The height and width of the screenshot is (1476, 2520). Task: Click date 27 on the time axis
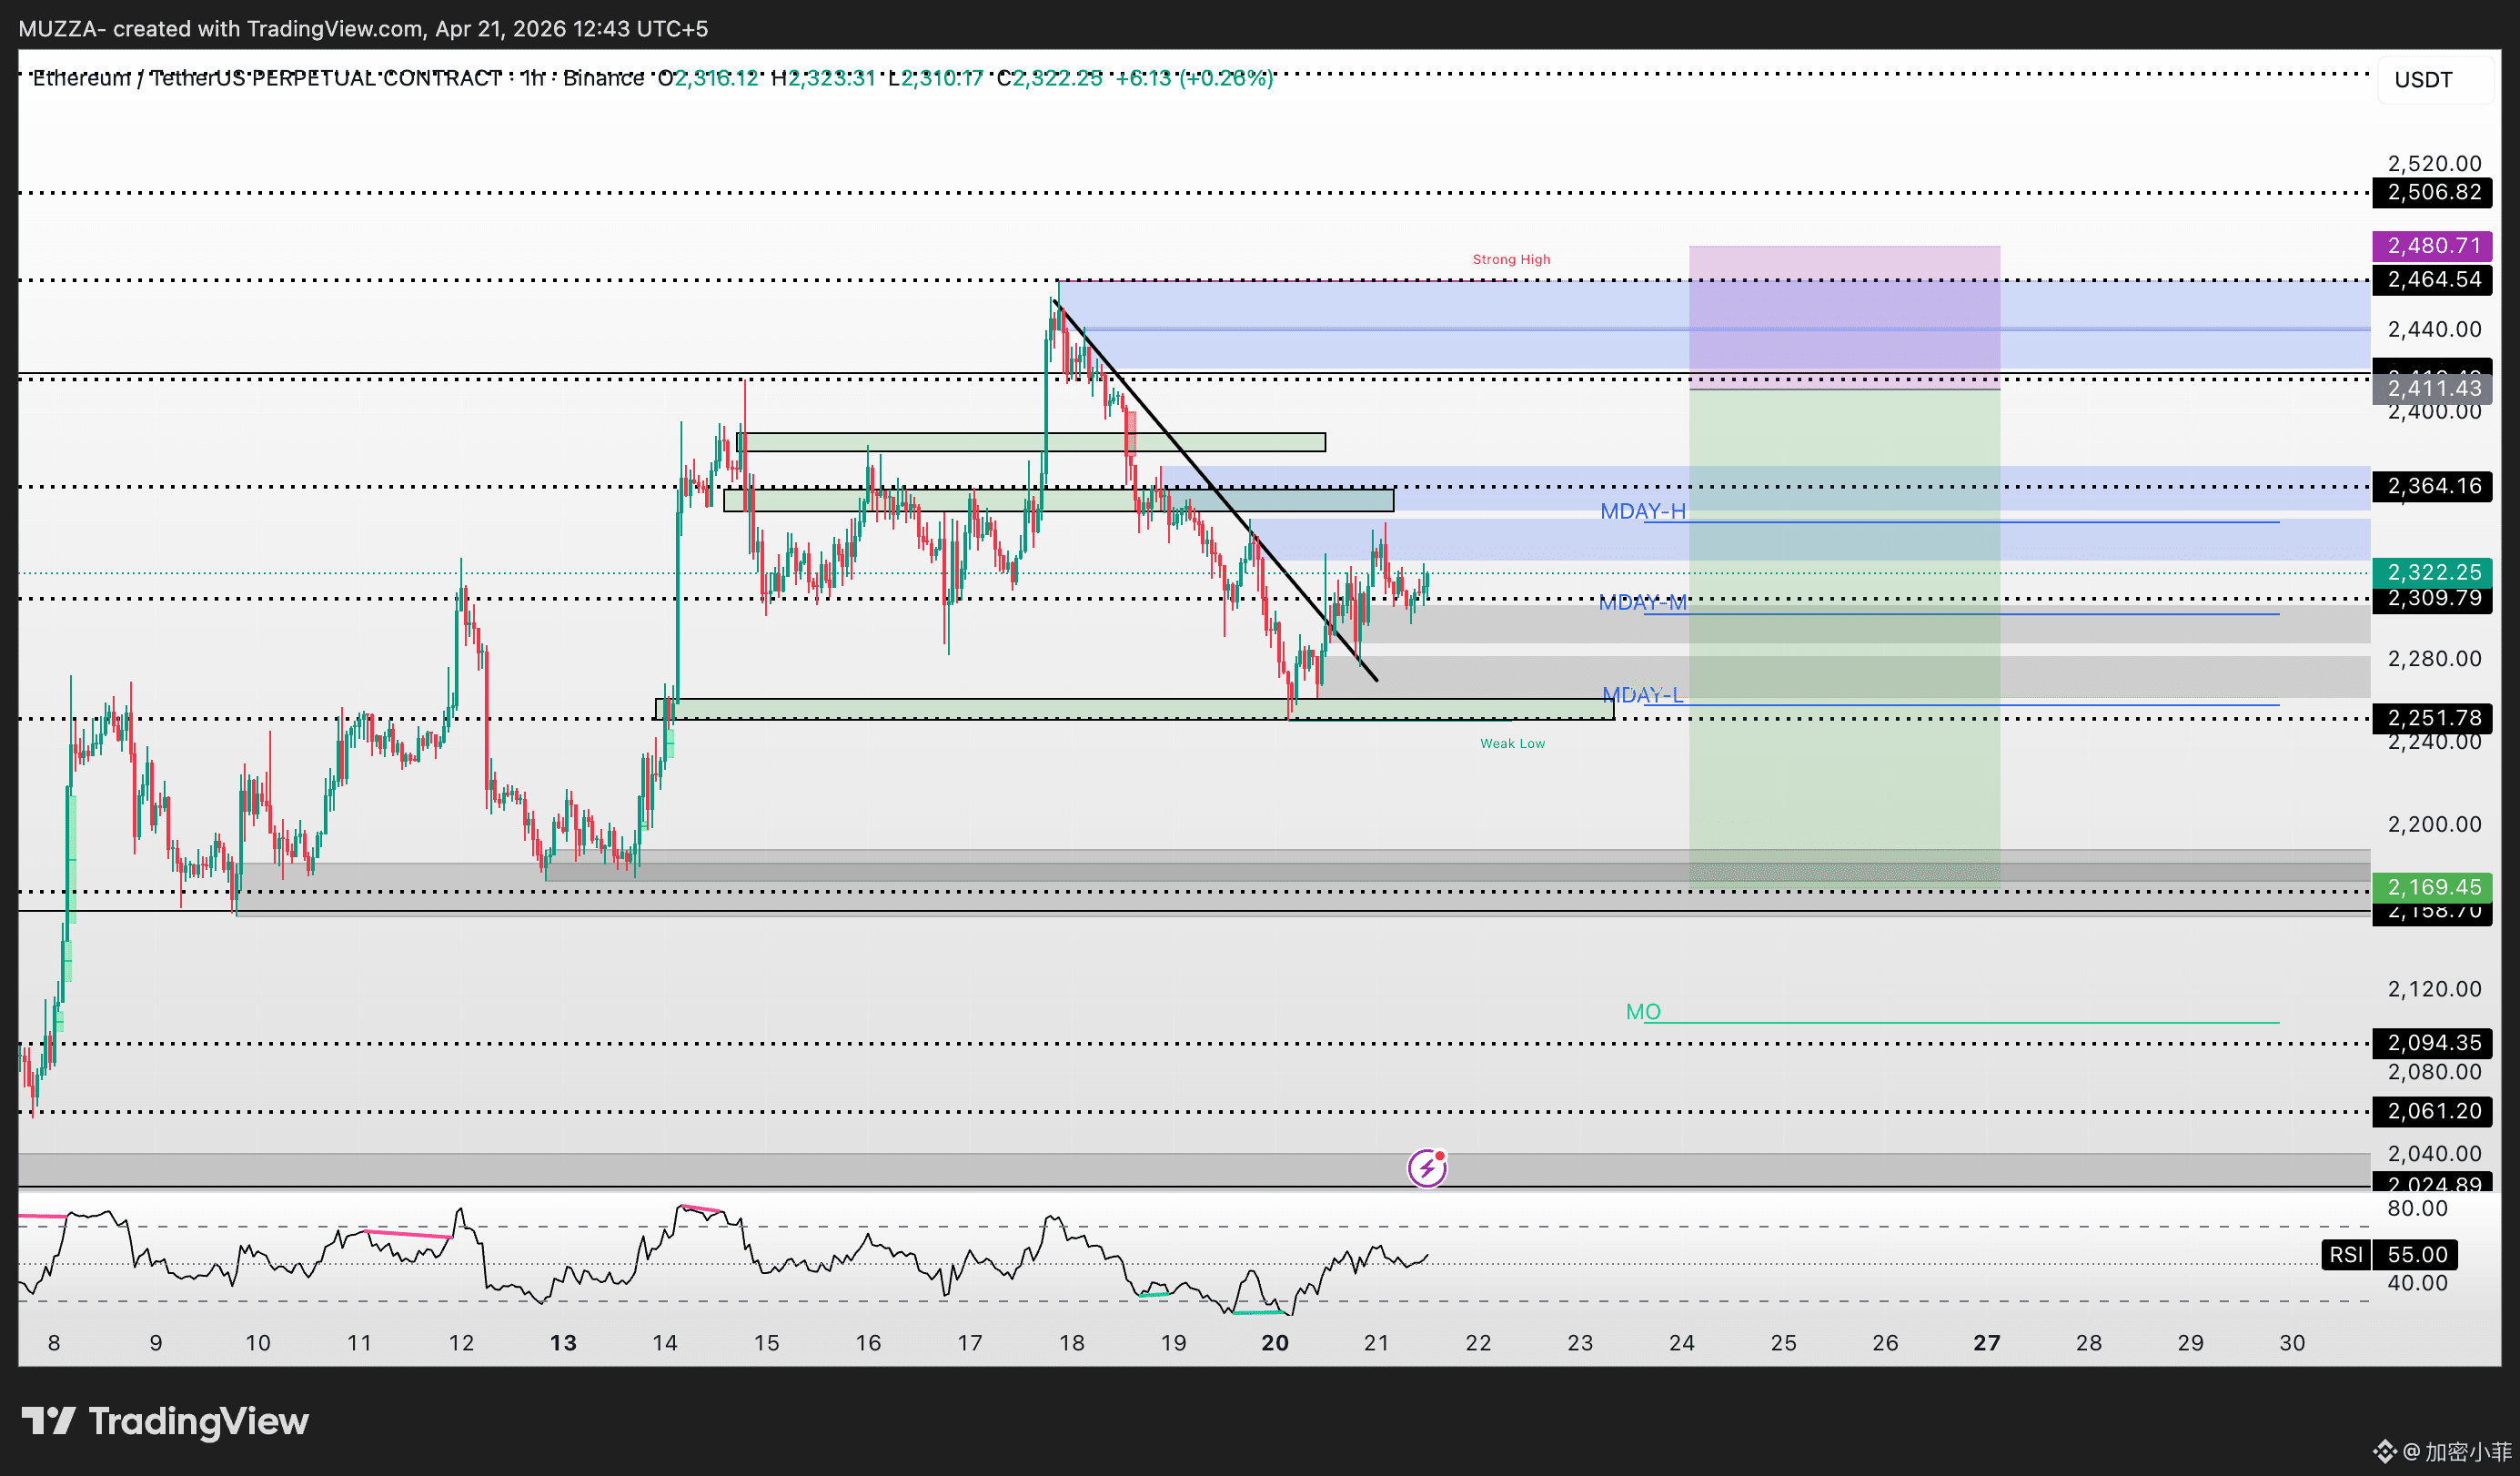pos(1986,1343)
